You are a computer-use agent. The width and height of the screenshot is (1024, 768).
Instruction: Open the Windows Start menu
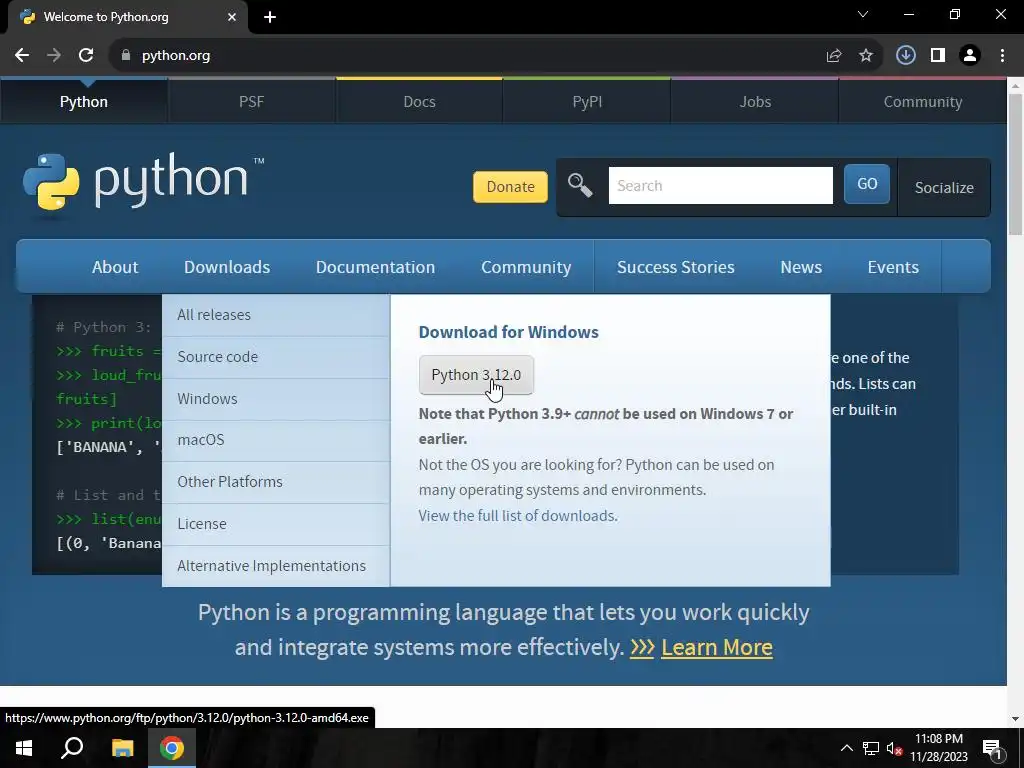pyautogui.click(x=24, y=748)
